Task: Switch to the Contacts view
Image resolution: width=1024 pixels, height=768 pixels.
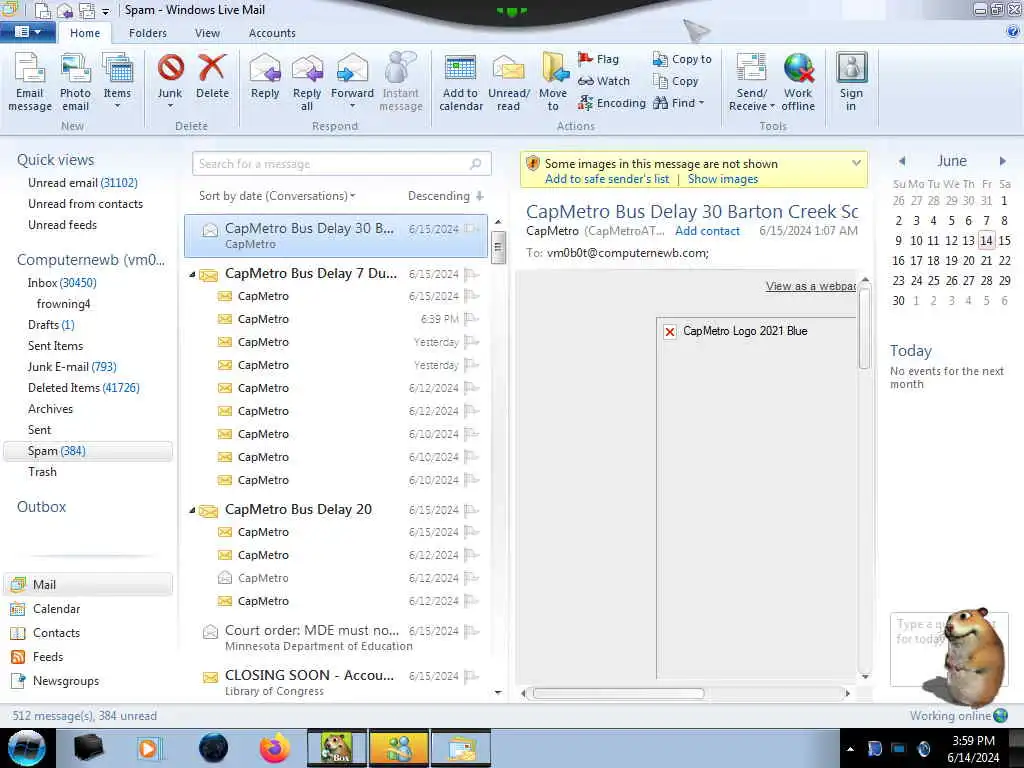Action: point(56,633)
